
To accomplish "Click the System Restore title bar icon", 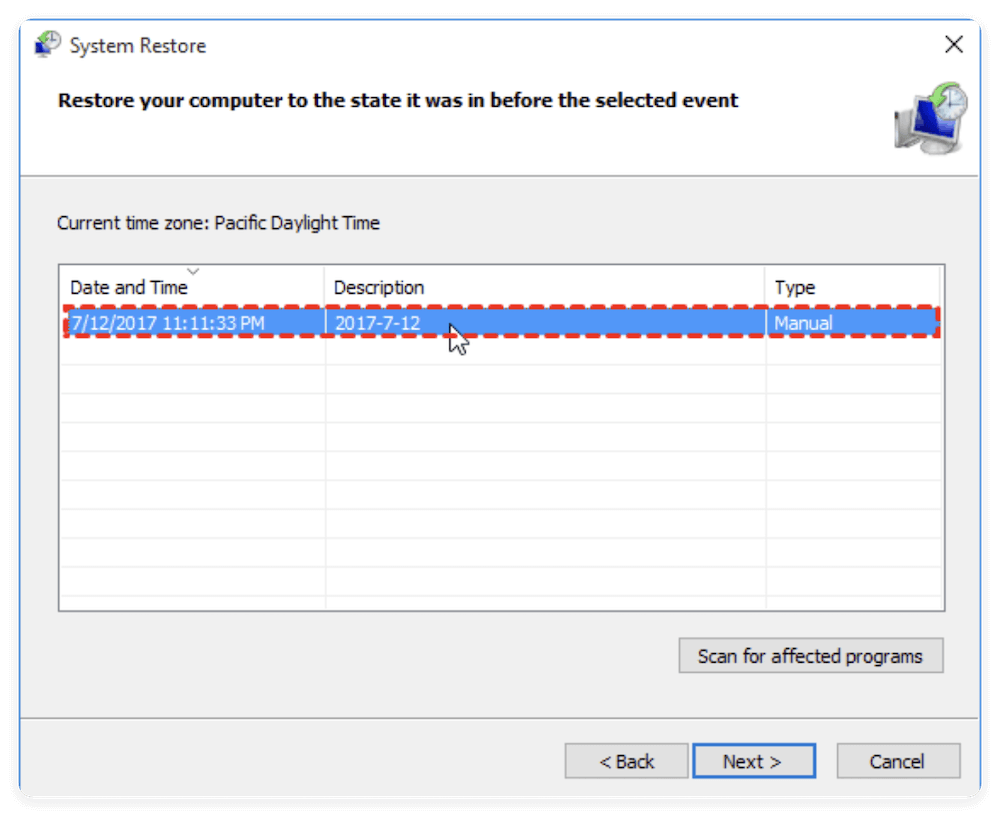I will pyautogui.click(x=47, y=45).
